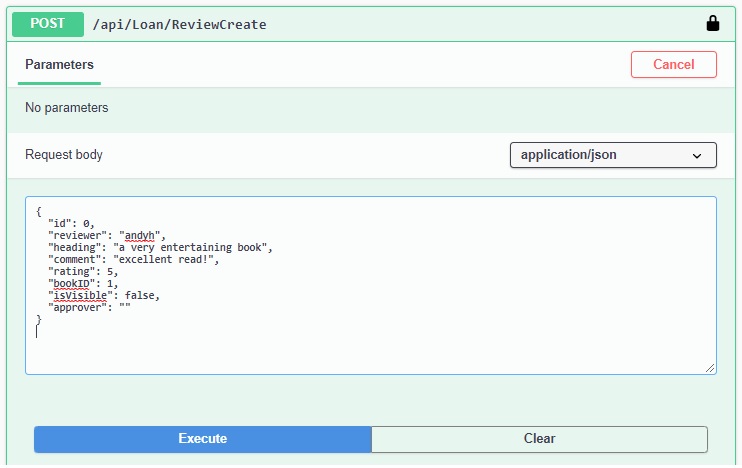Open the application/json content type dropdown
This screenshot has width=742, height=468.
[613, 155]
